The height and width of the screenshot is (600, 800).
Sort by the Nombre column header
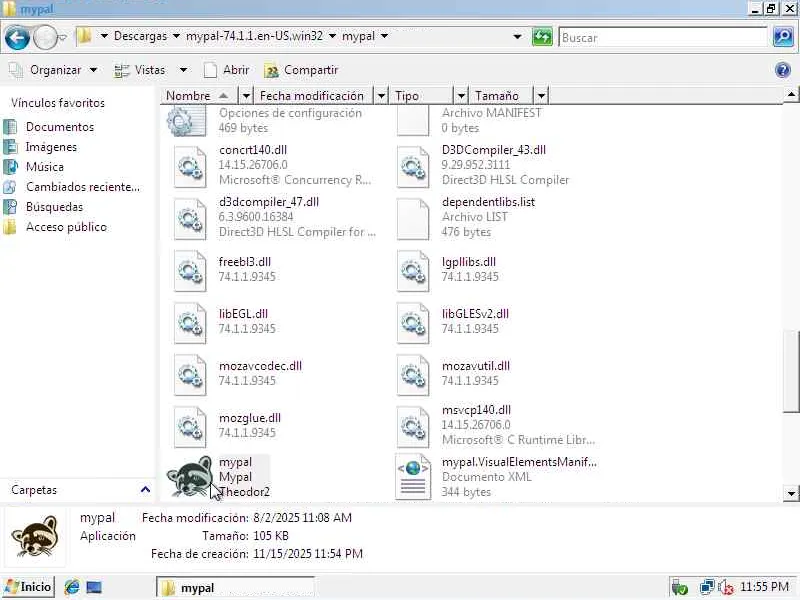click(x=200, y=95)
